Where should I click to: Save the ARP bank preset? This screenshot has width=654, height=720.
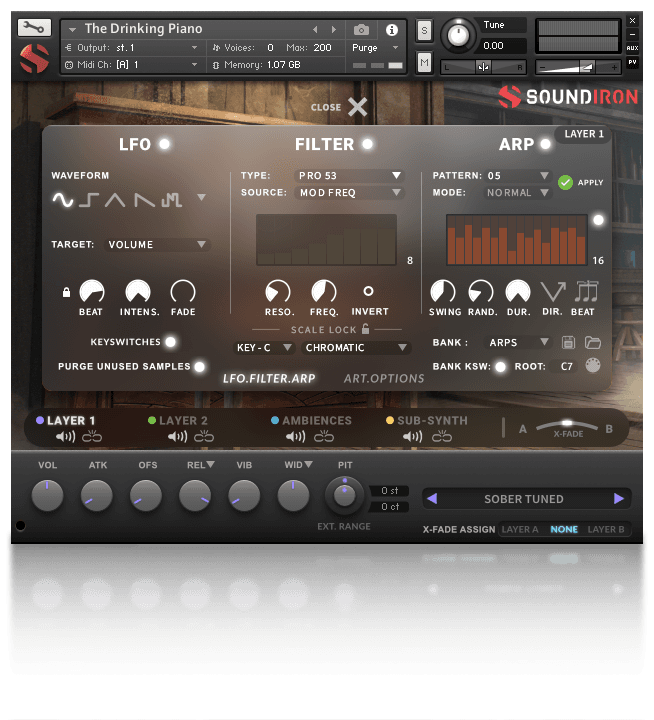click(x=568, y=342)
